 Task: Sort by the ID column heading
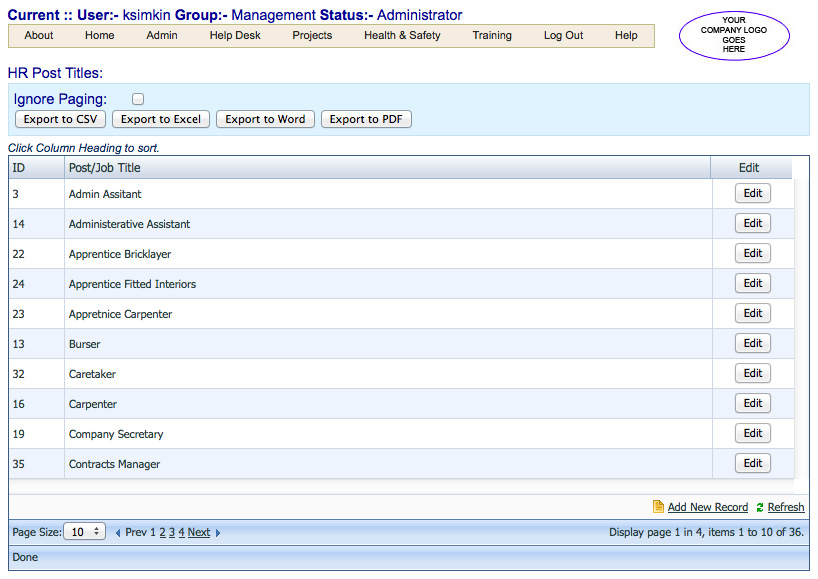pos(19,168)
